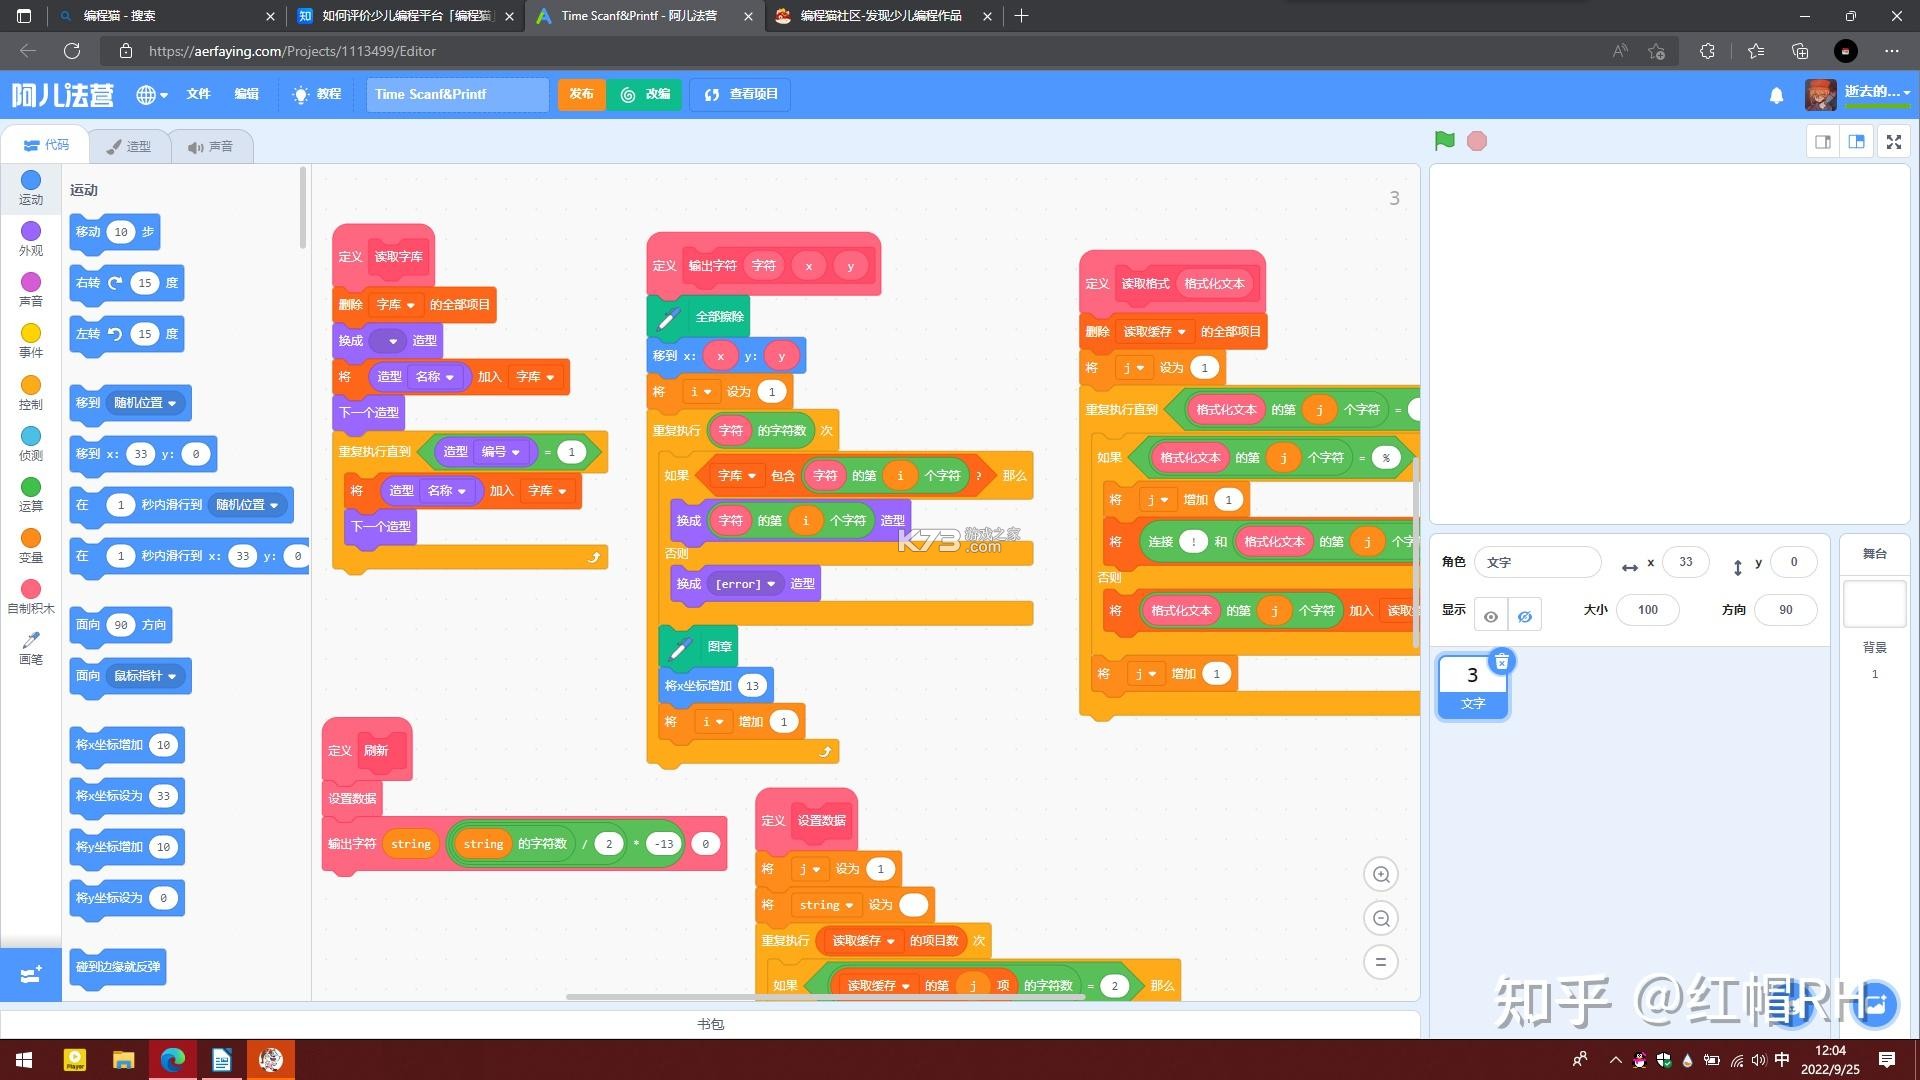The image size is (1920, 1080).
Task: Show the sprite using eye icon
Action: 1490,616
